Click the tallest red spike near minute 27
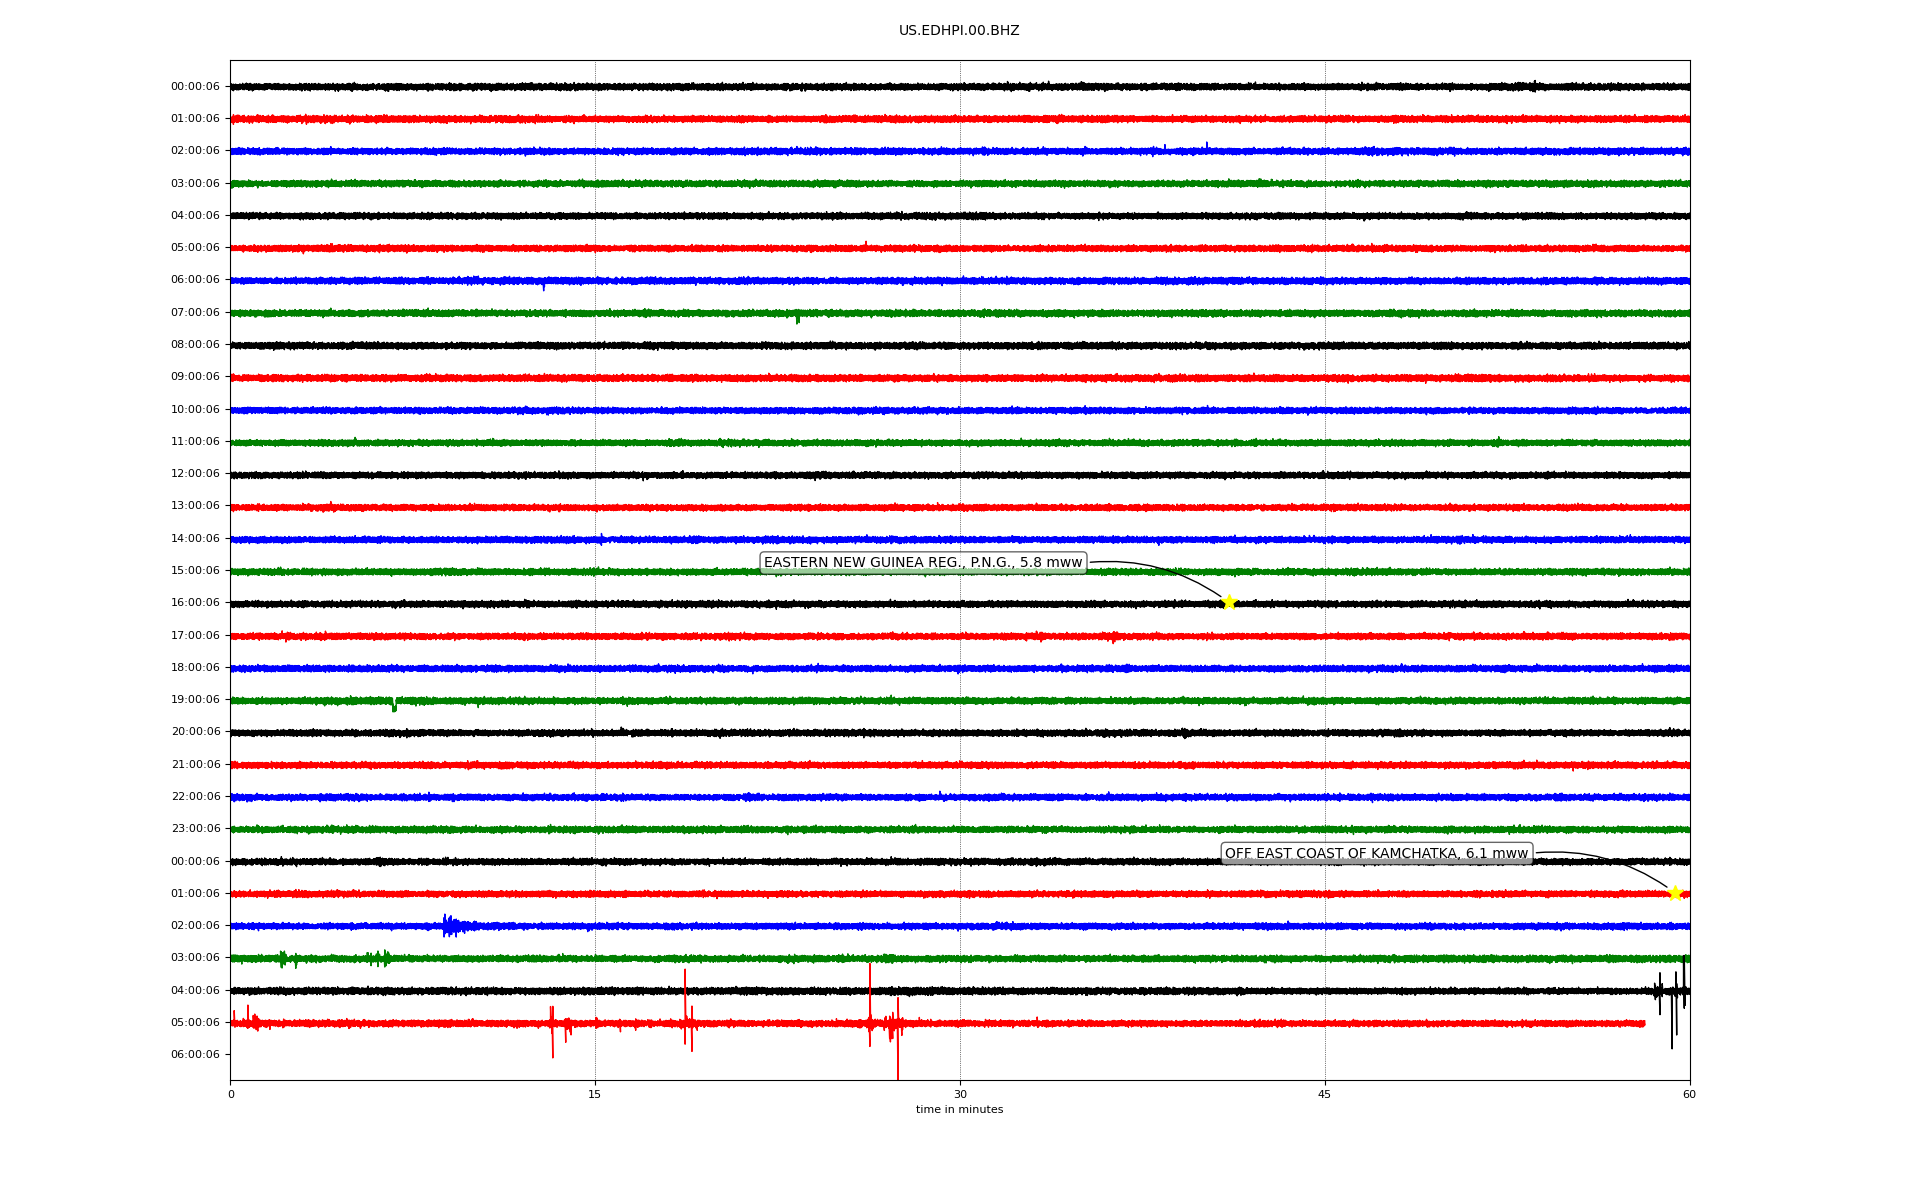Viewport: 1920px width, 1200px height. [x=898, y=1038]
